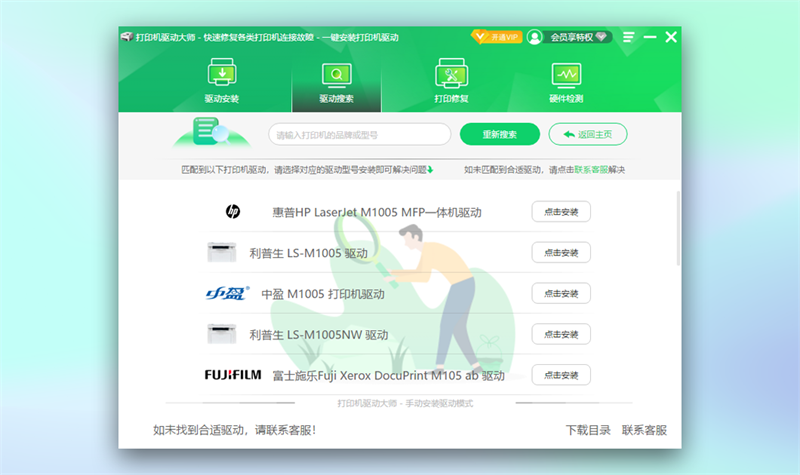Focus the printer brand or model search field
800x475 pixels.
click(360, 135)
